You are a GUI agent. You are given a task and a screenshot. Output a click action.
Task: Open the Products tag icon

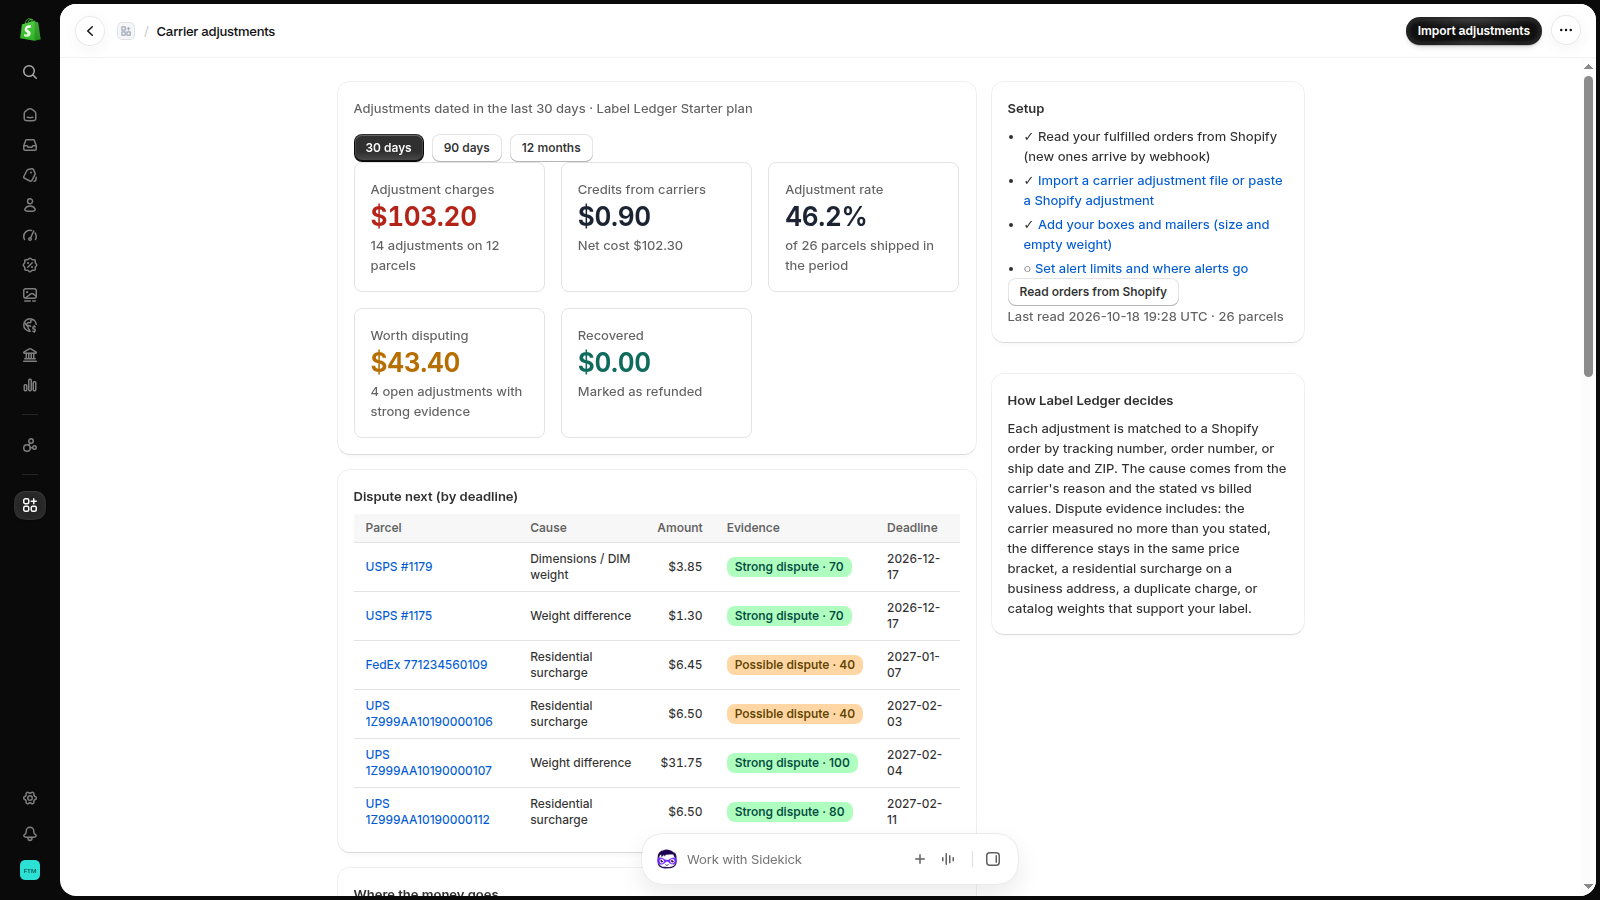(30, 175)
